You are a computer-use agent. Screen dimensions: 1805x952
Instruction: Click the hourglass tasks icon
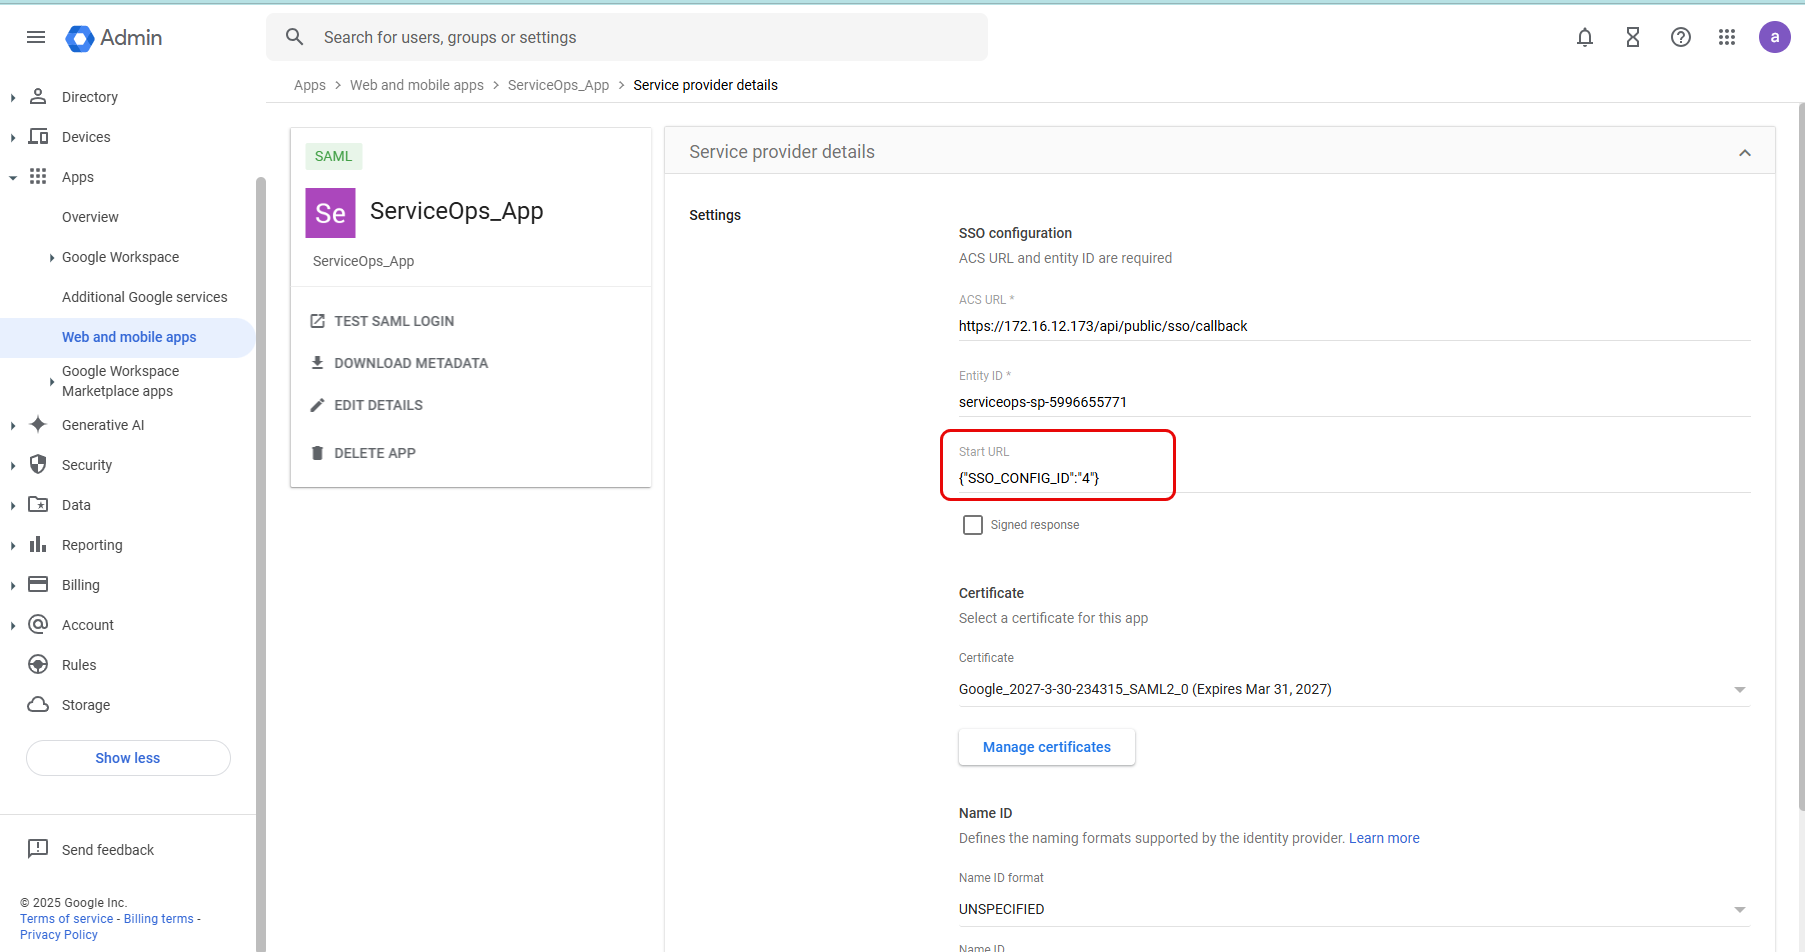pos(1633,38)
